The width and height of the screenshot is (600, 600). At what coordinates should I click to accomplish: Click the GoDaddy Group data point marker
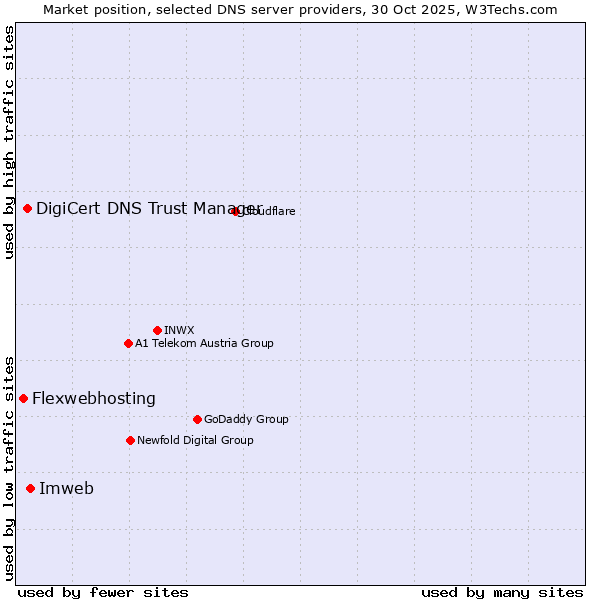coord(197,419)
